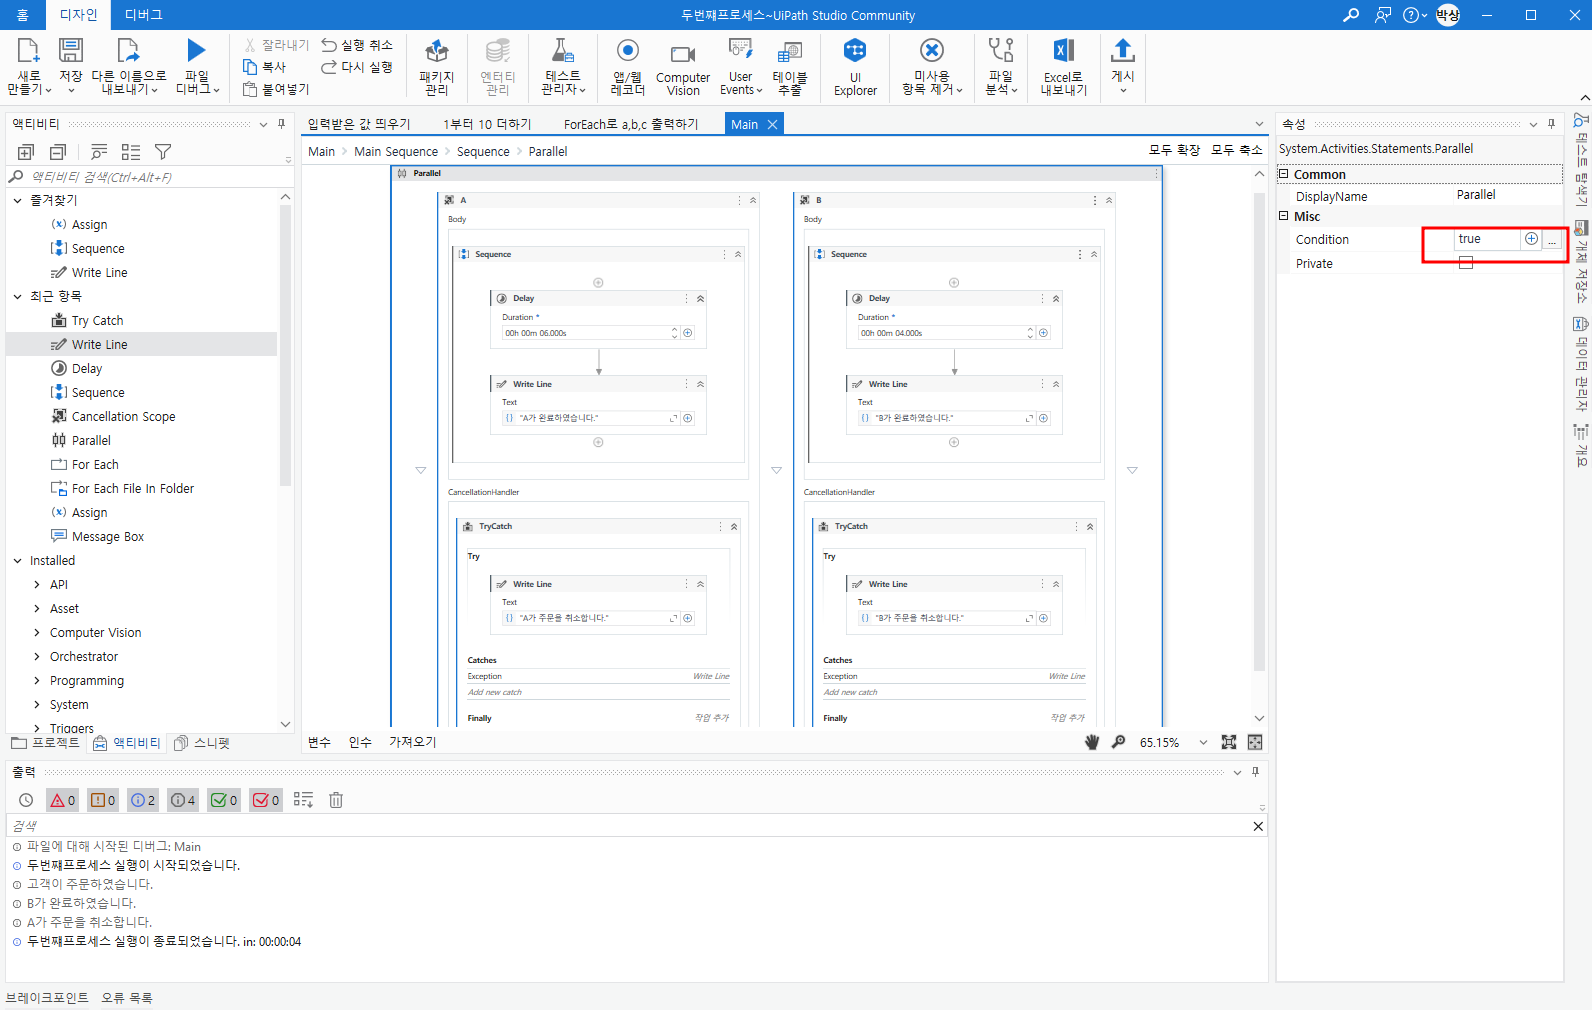The width and height of the screenshot is (1592, 1010).
Task: Click Remove Unused (미사용 항목 제거) icon
Action: (932, 50)
